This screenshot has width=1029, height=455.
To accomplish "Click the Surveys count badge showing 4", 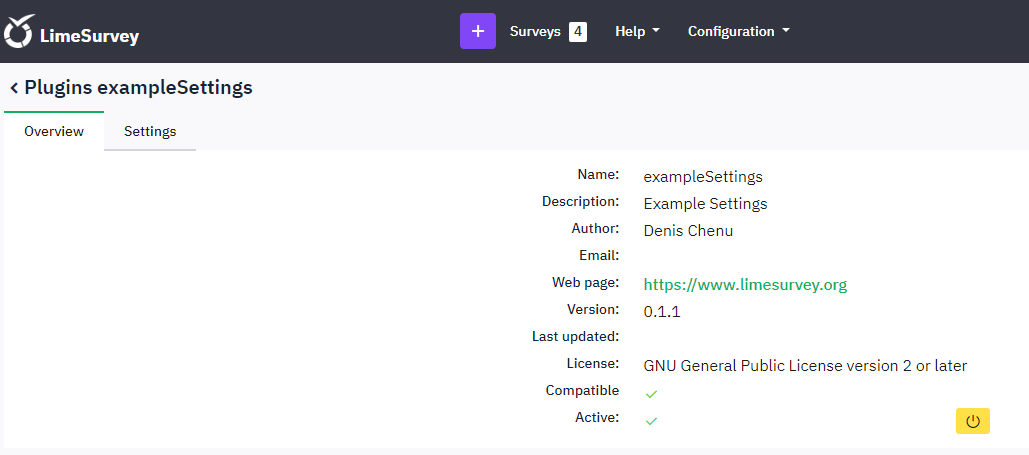I will coord(577,31).
